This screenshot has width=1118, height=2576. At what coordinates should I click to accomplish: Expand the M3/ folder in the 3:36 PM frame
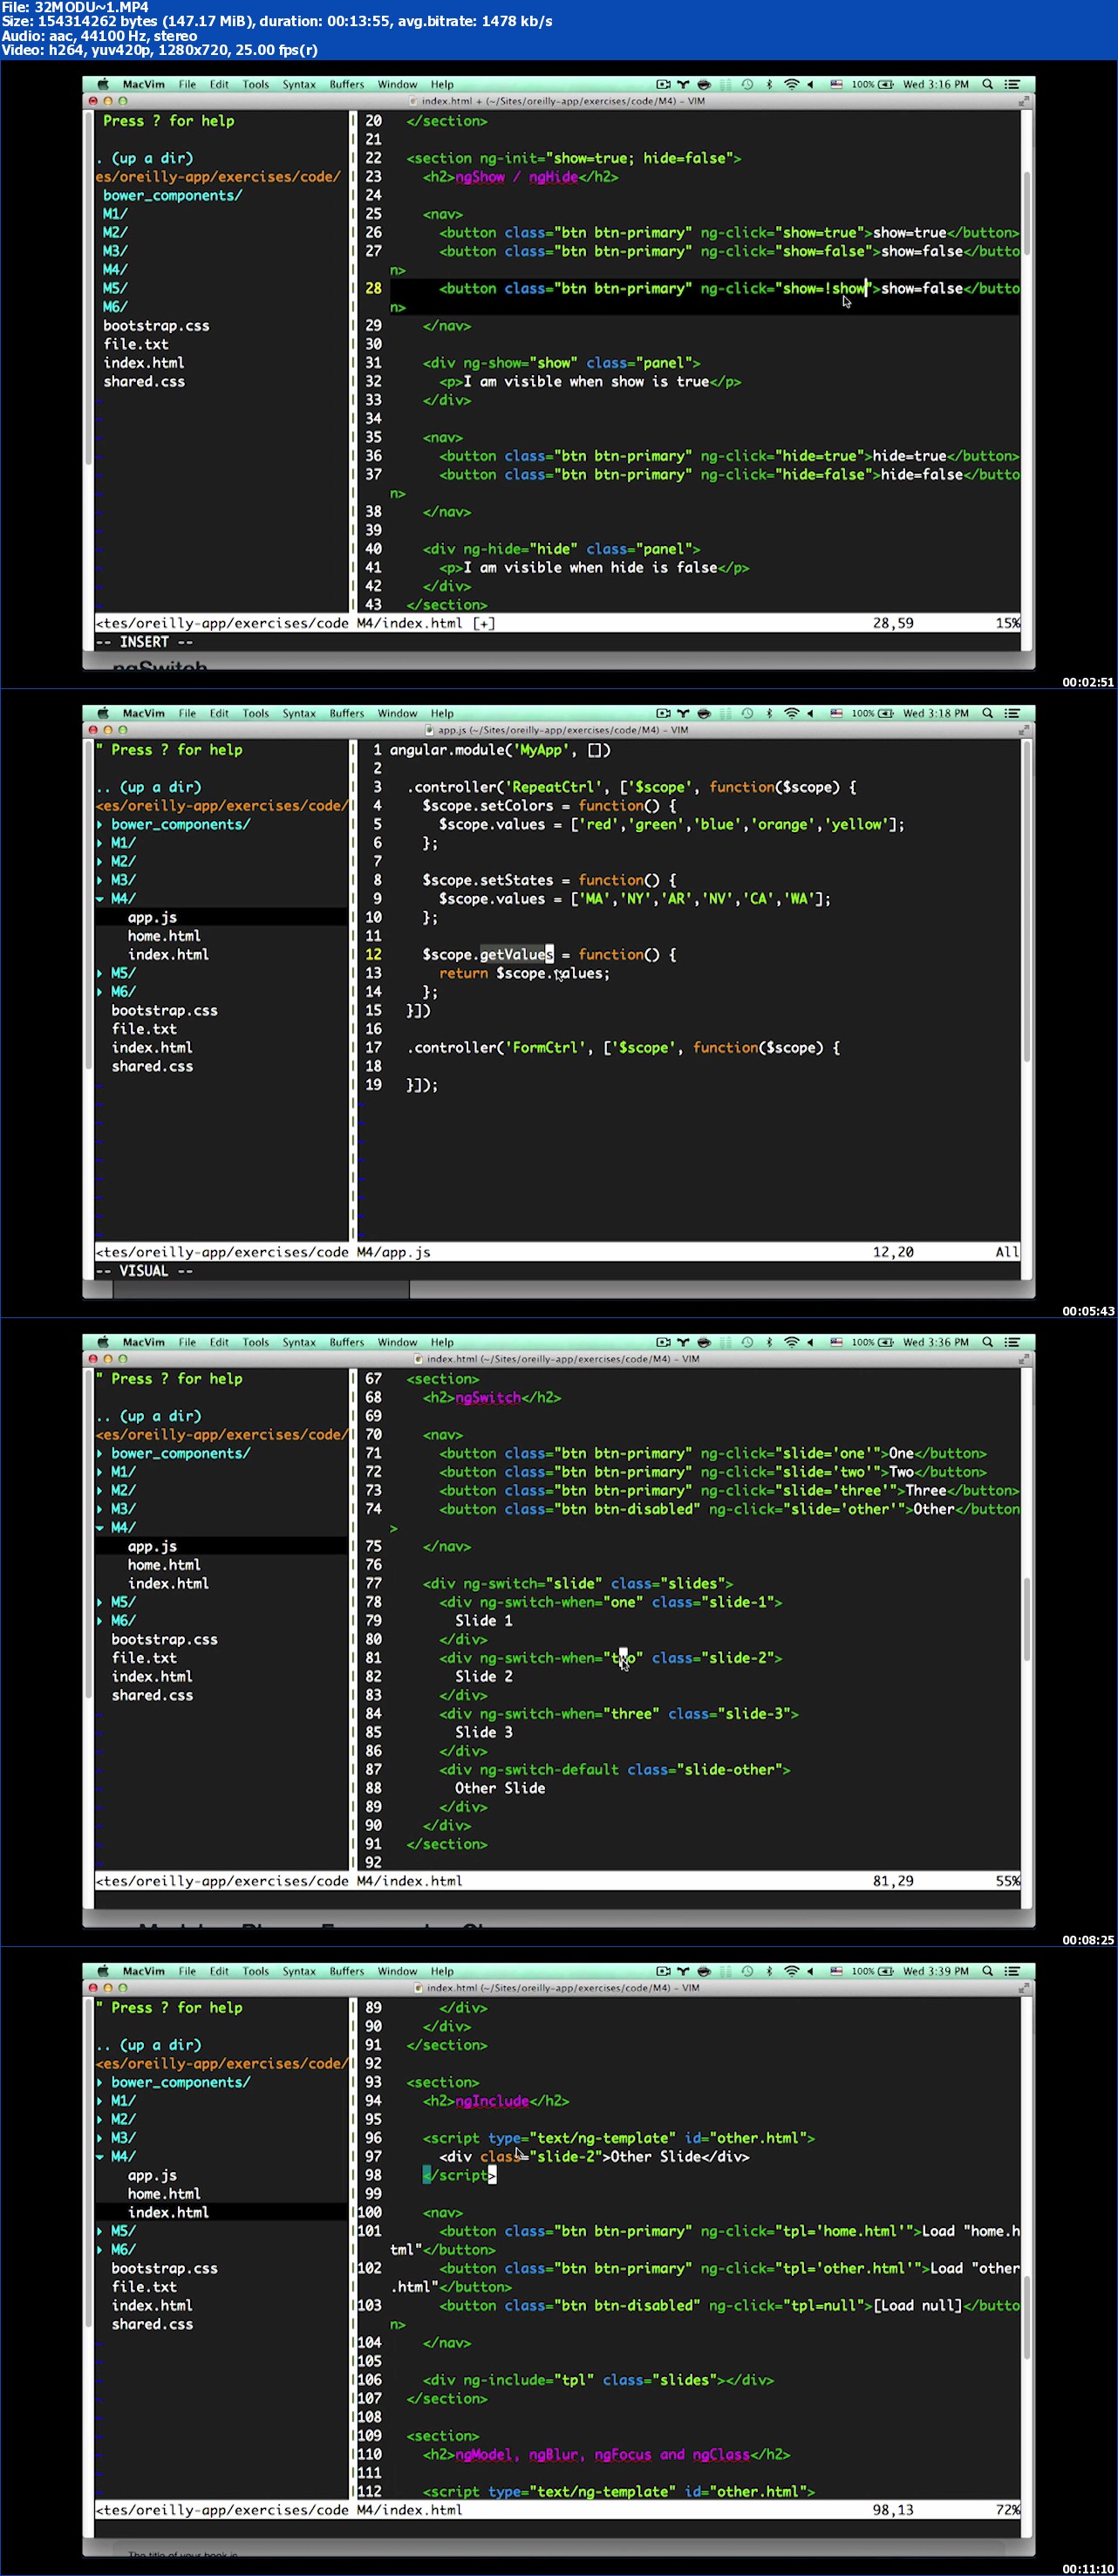(100, 1509)
